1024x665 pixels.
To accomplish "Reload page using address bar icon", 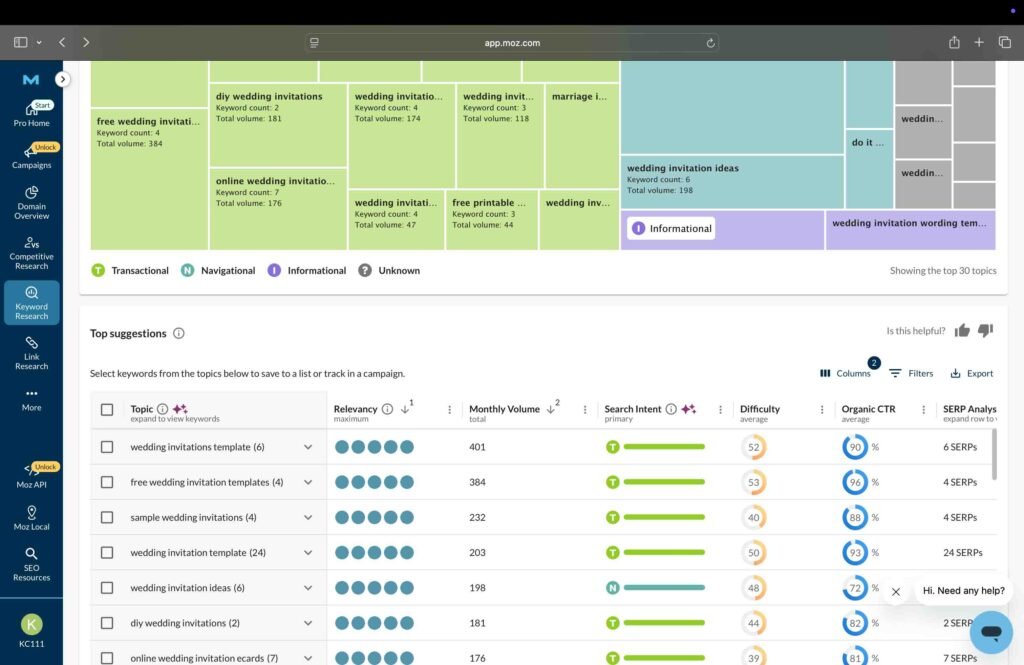I will (710, 43).
